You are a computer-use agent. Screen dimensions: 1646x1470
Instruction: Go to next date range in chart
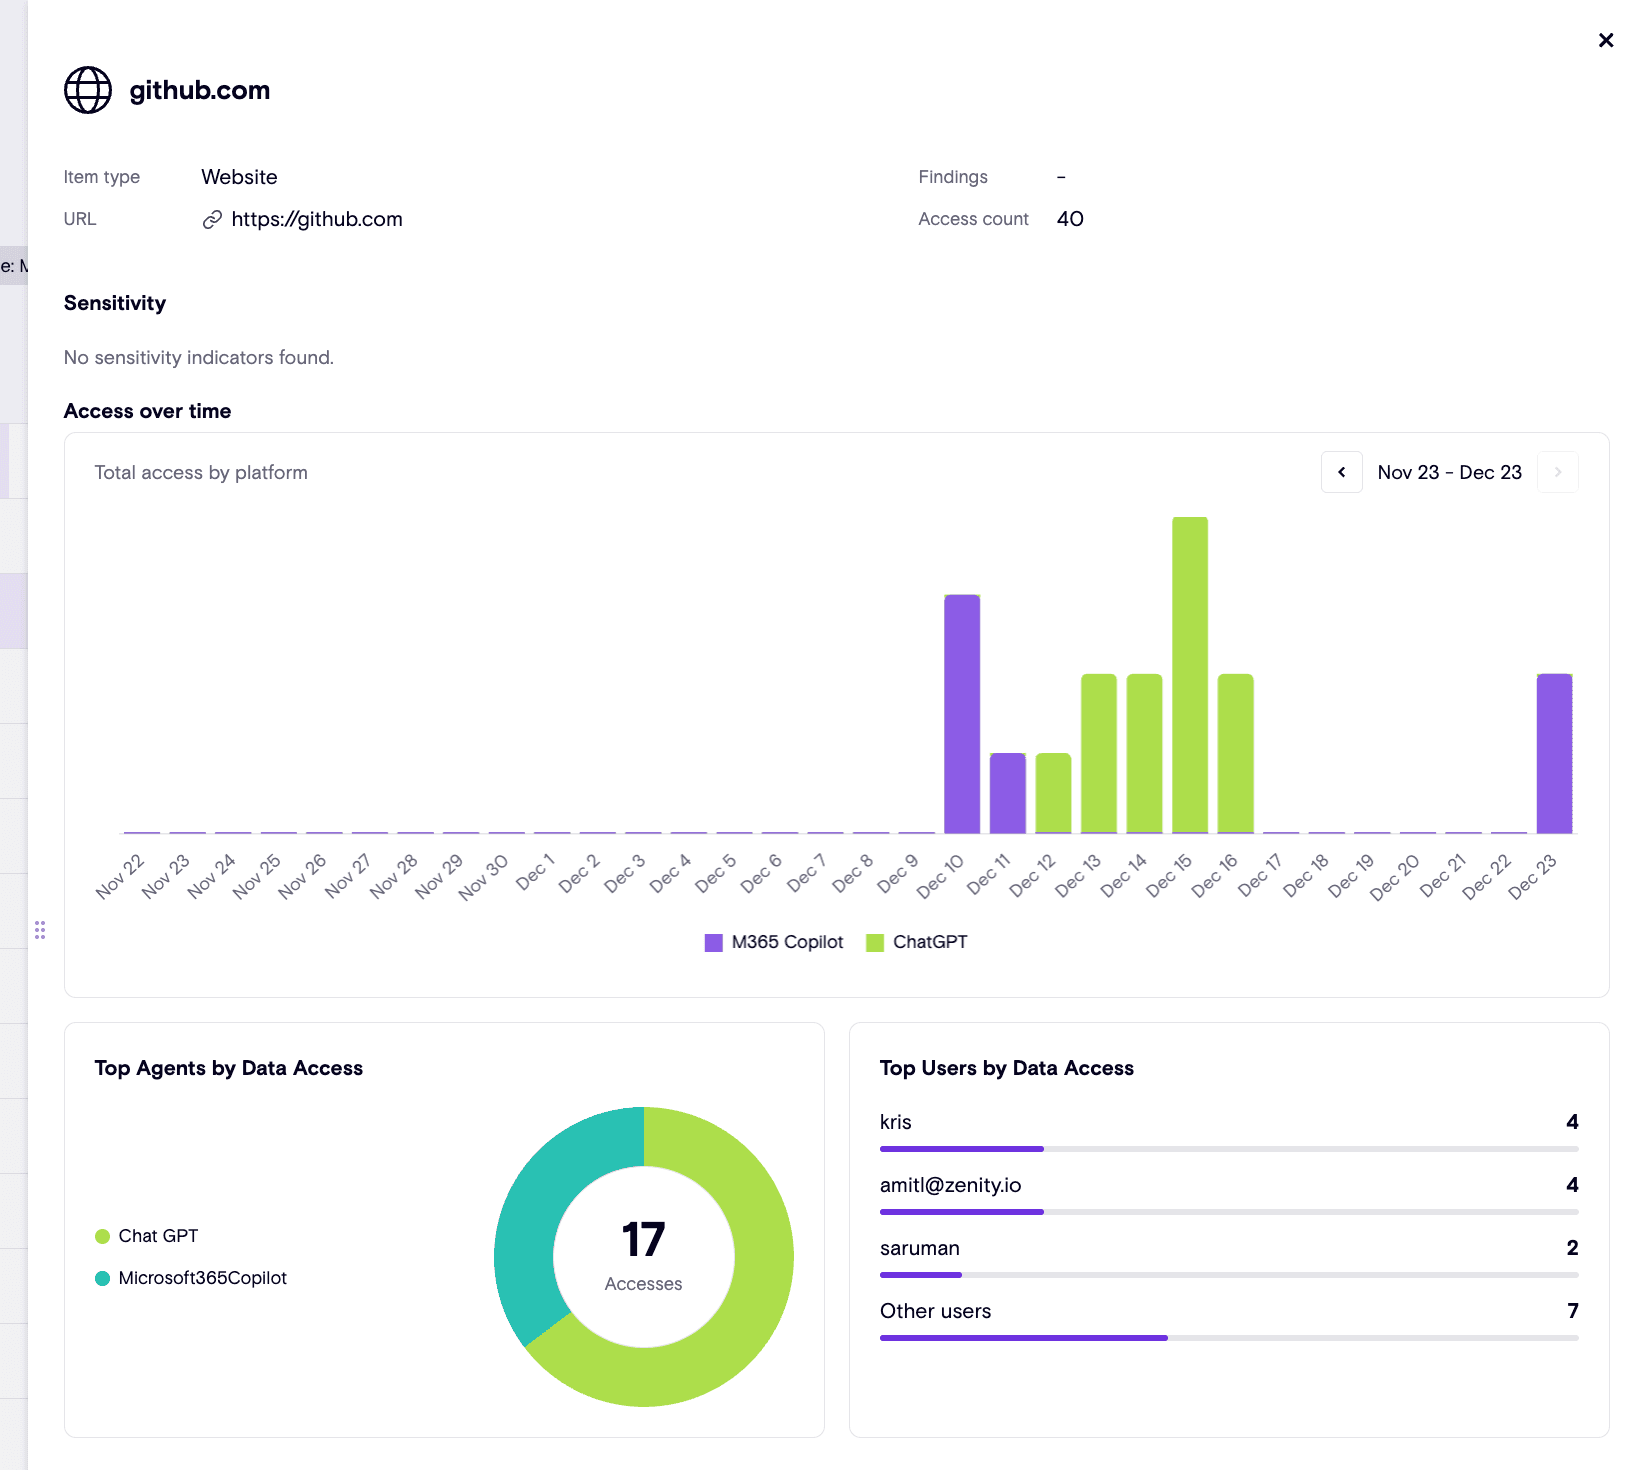(1558, 472)
